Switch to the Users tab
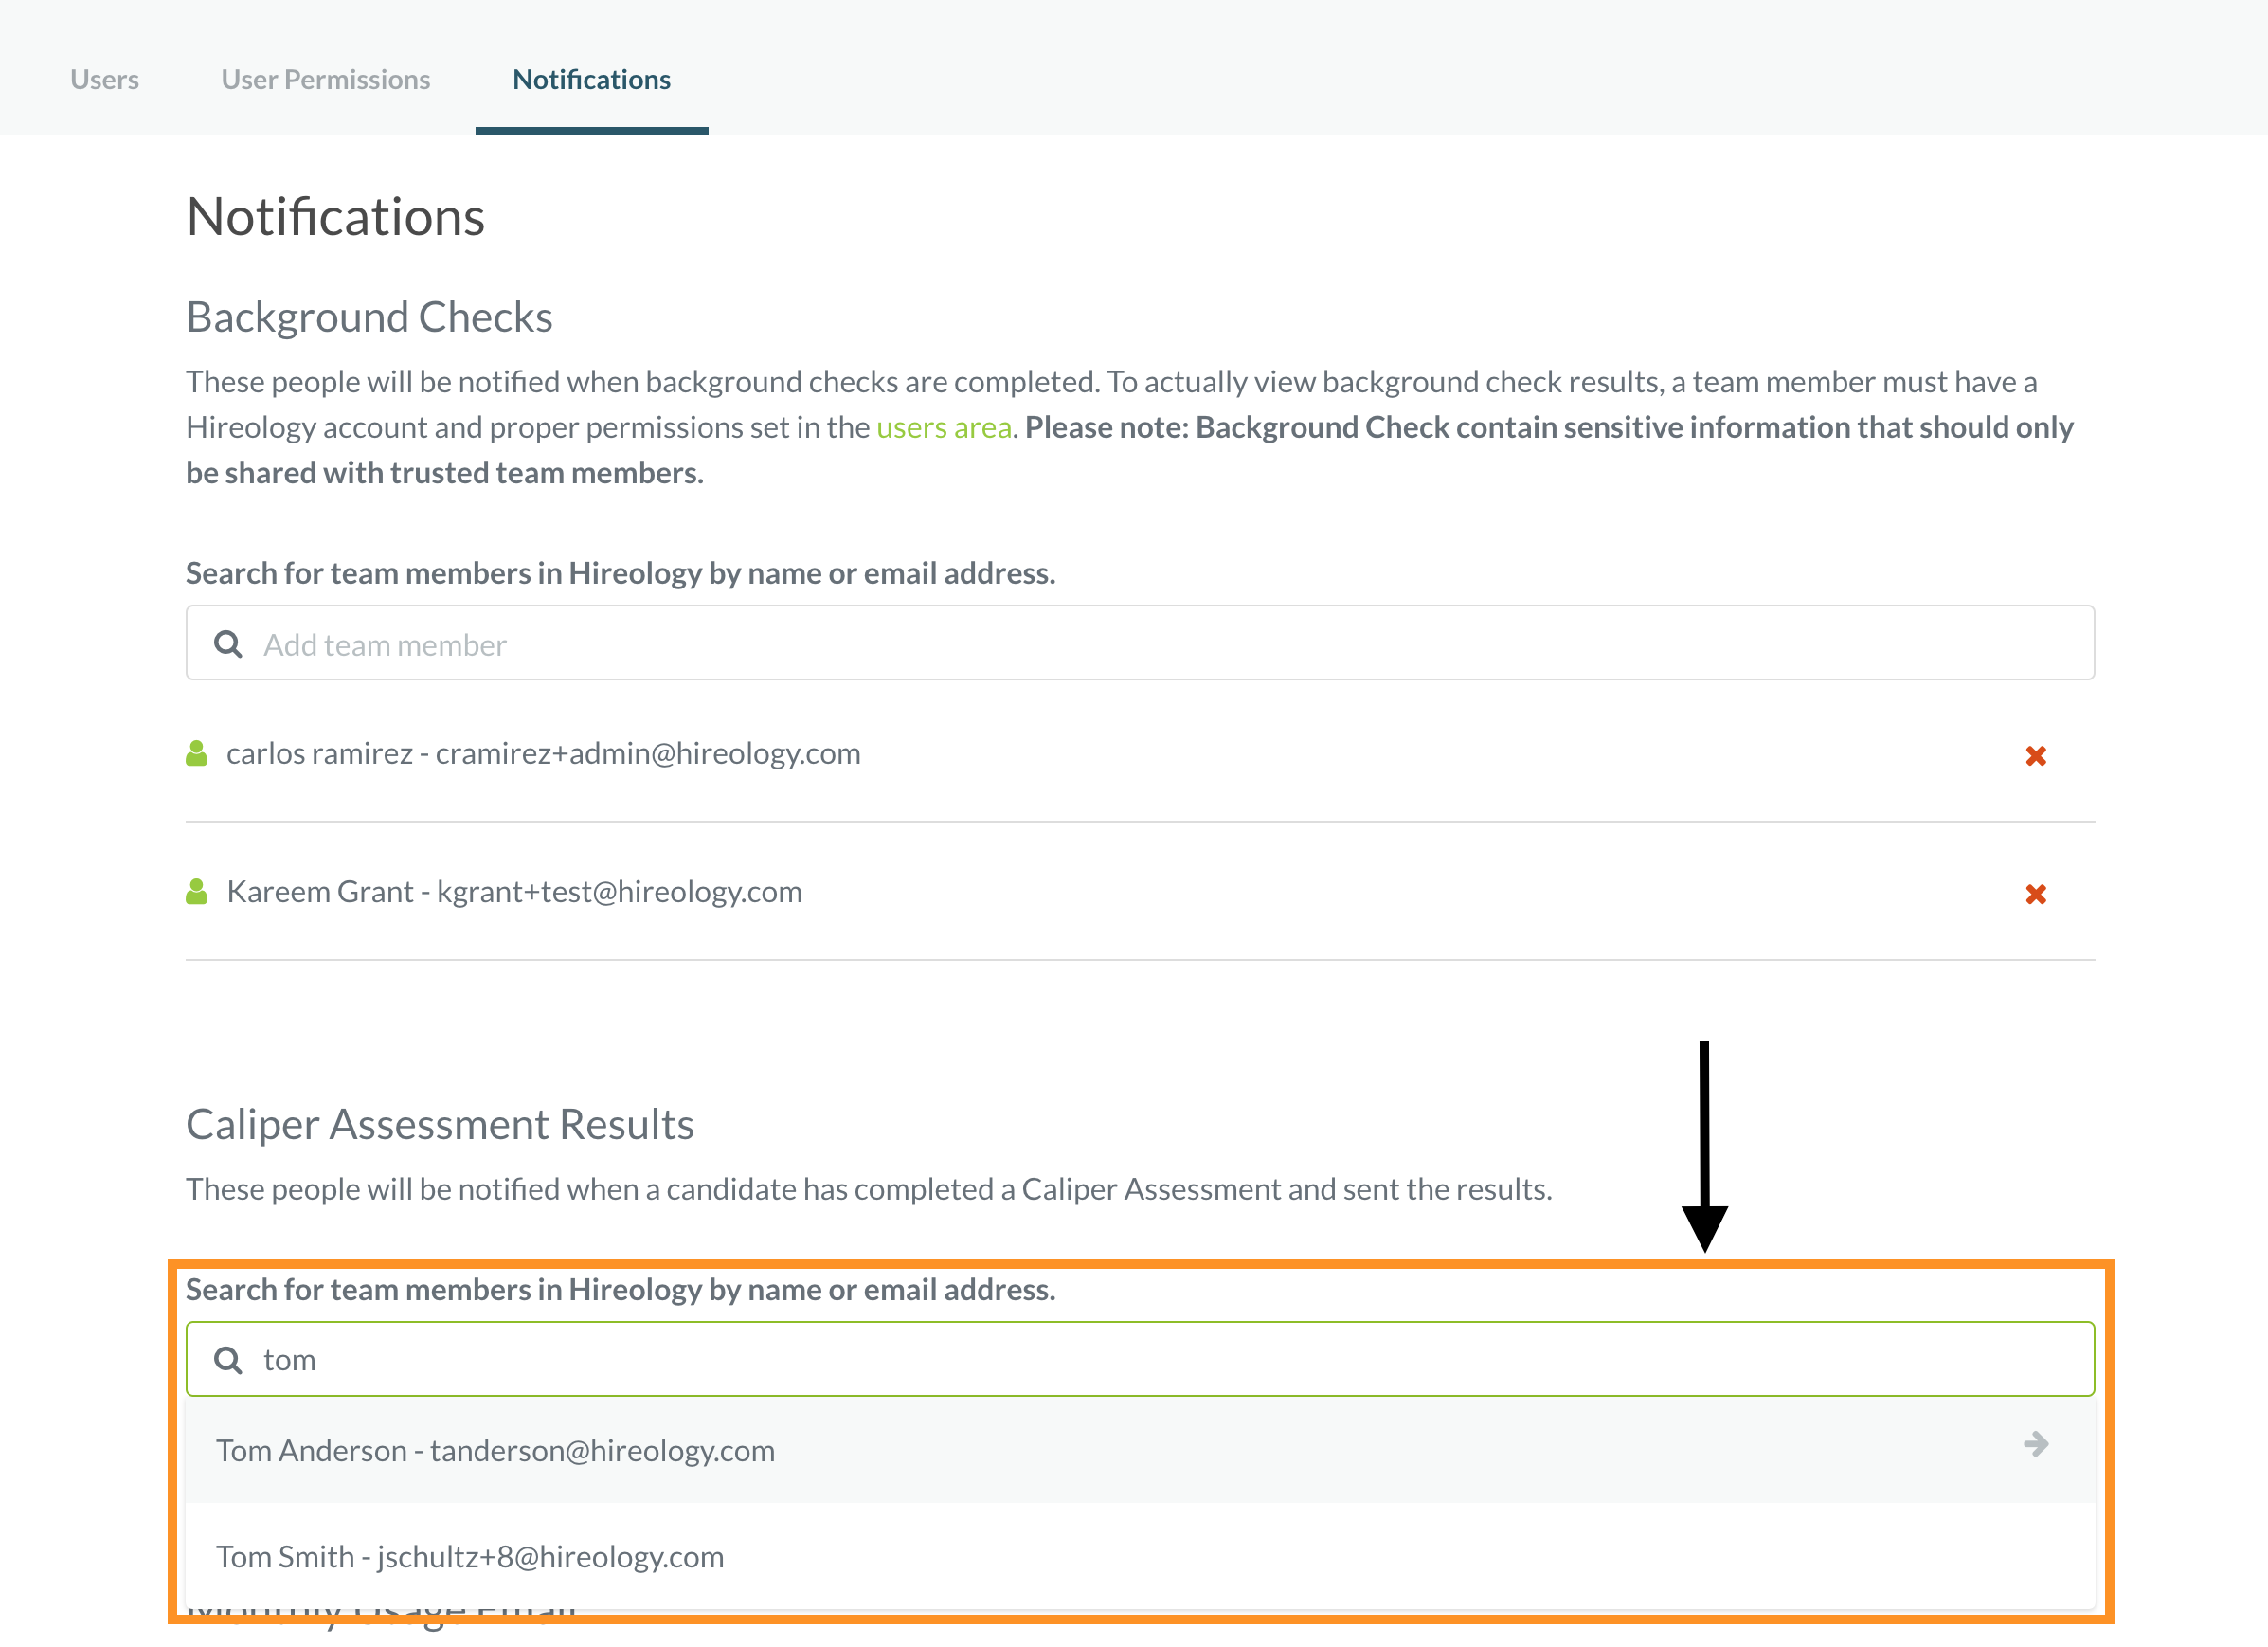Screen dimensions: 2268x1647 coord(105,80)
